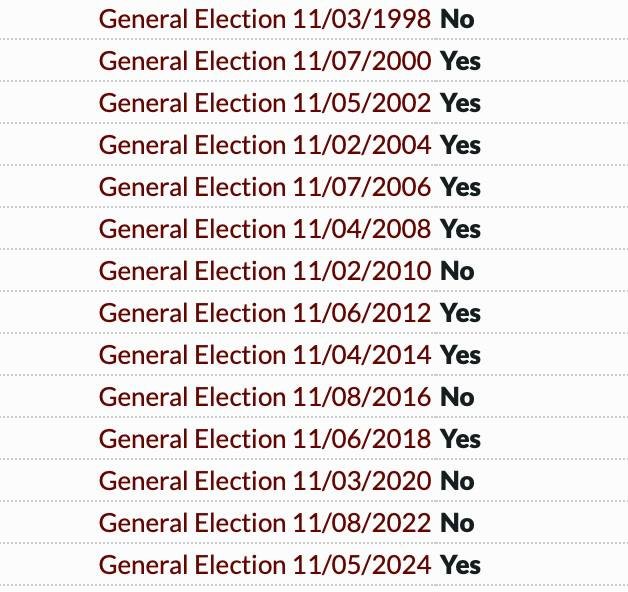Select the No status for the 11/03/2020 election
The width and height of the screenshot is (628, 592).
pos(457,481)
